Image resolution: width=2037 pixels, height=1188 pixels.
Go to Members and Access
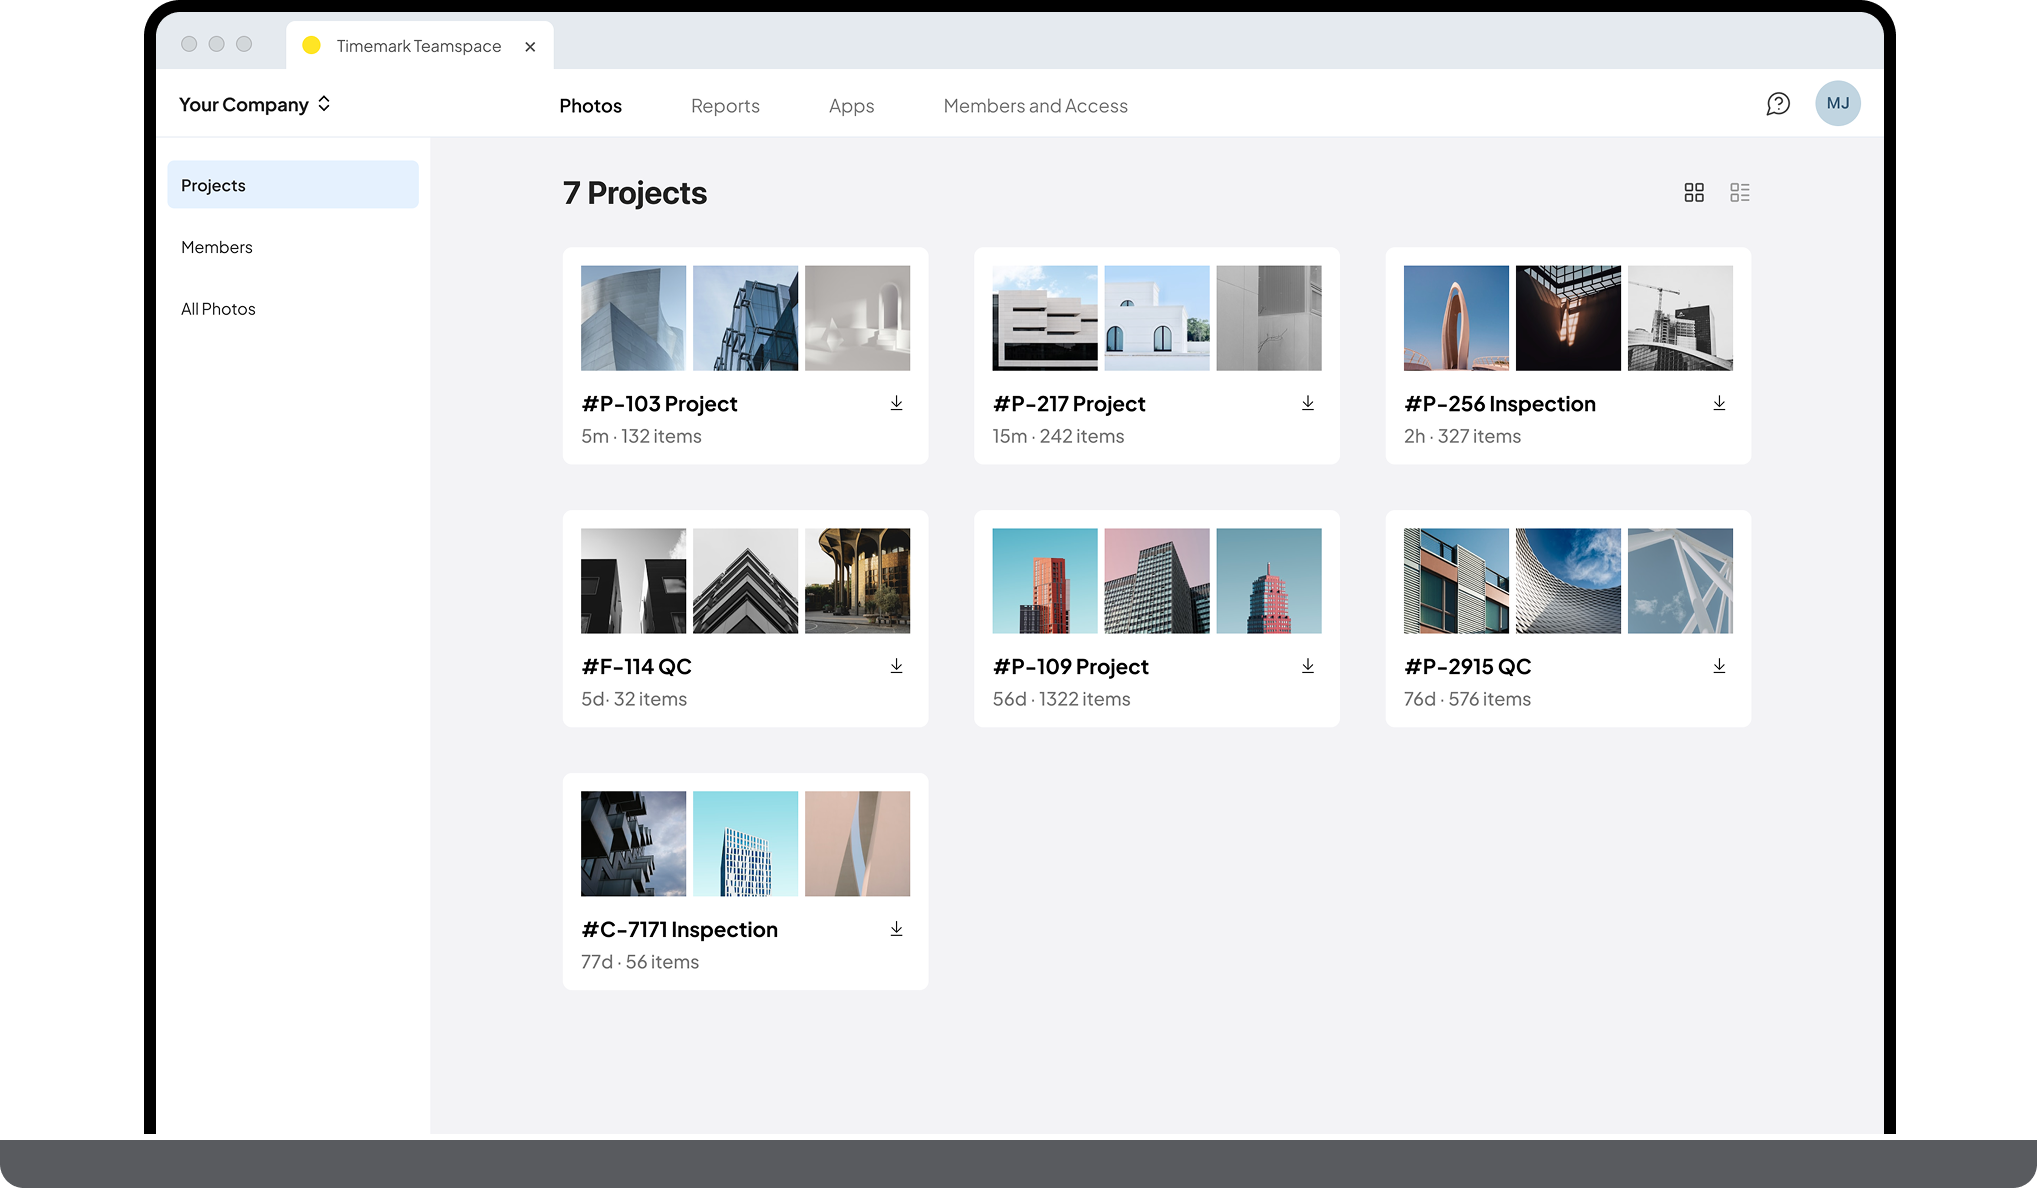coord(1035,105)
